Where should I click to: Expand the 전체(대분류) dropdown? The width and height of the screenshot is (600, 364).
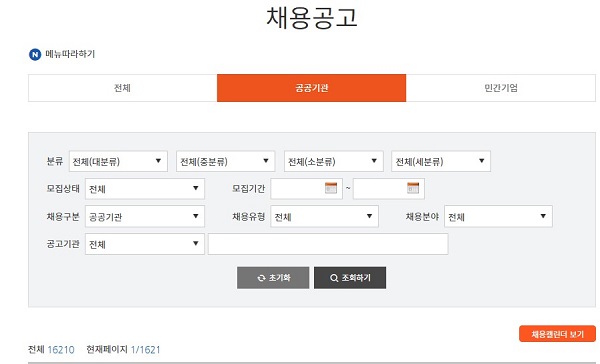[118, 161]
